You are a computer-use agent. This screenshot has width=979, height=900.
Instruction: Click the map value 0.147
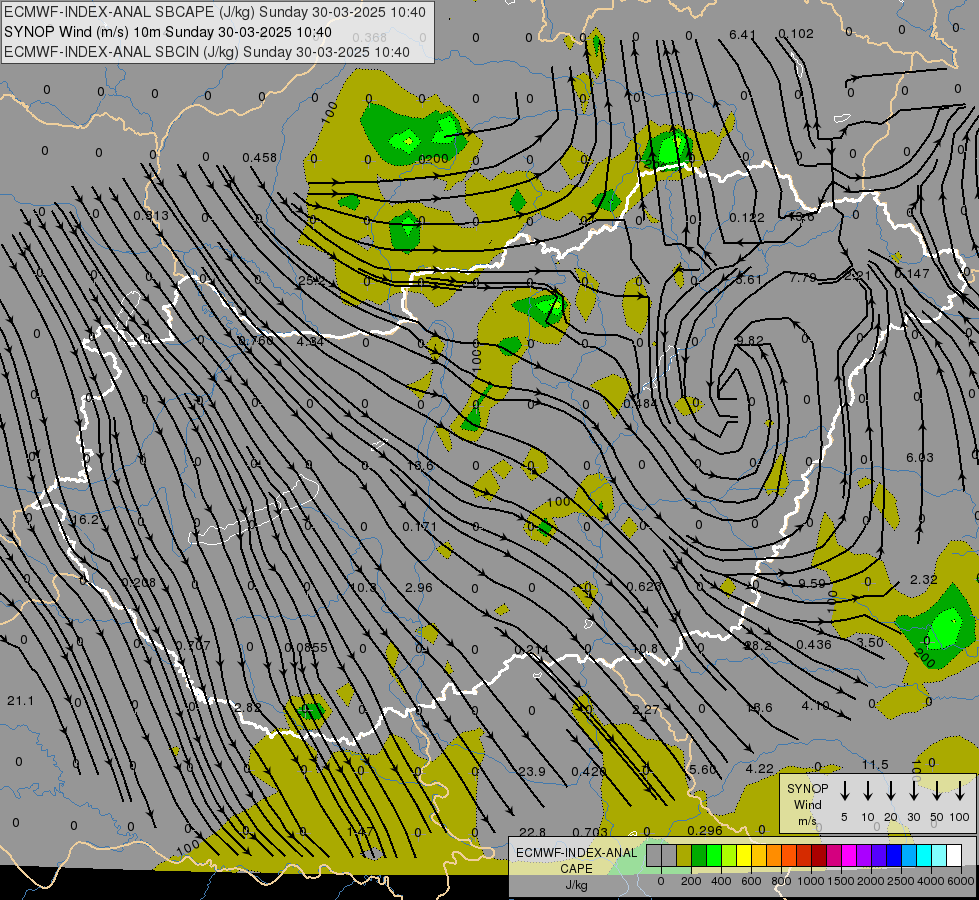[x=912, y=273]
